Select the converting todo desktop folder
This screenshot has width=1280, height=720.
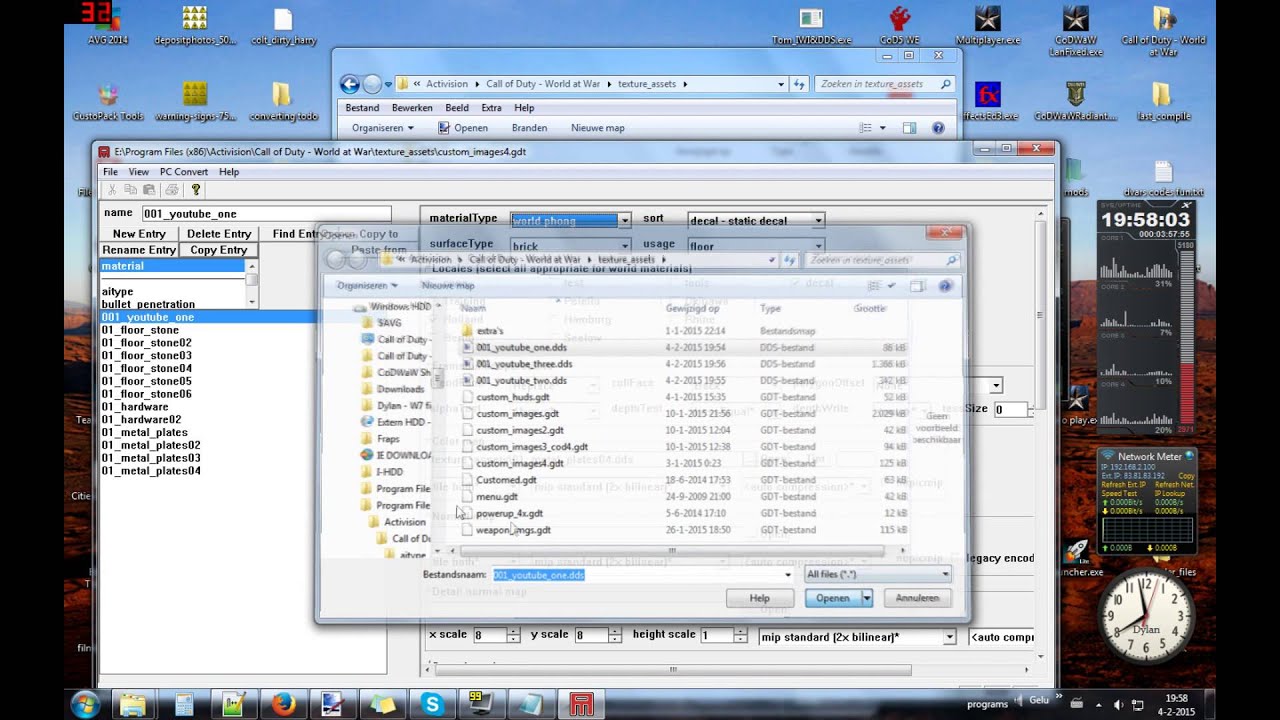pos(283,101)
